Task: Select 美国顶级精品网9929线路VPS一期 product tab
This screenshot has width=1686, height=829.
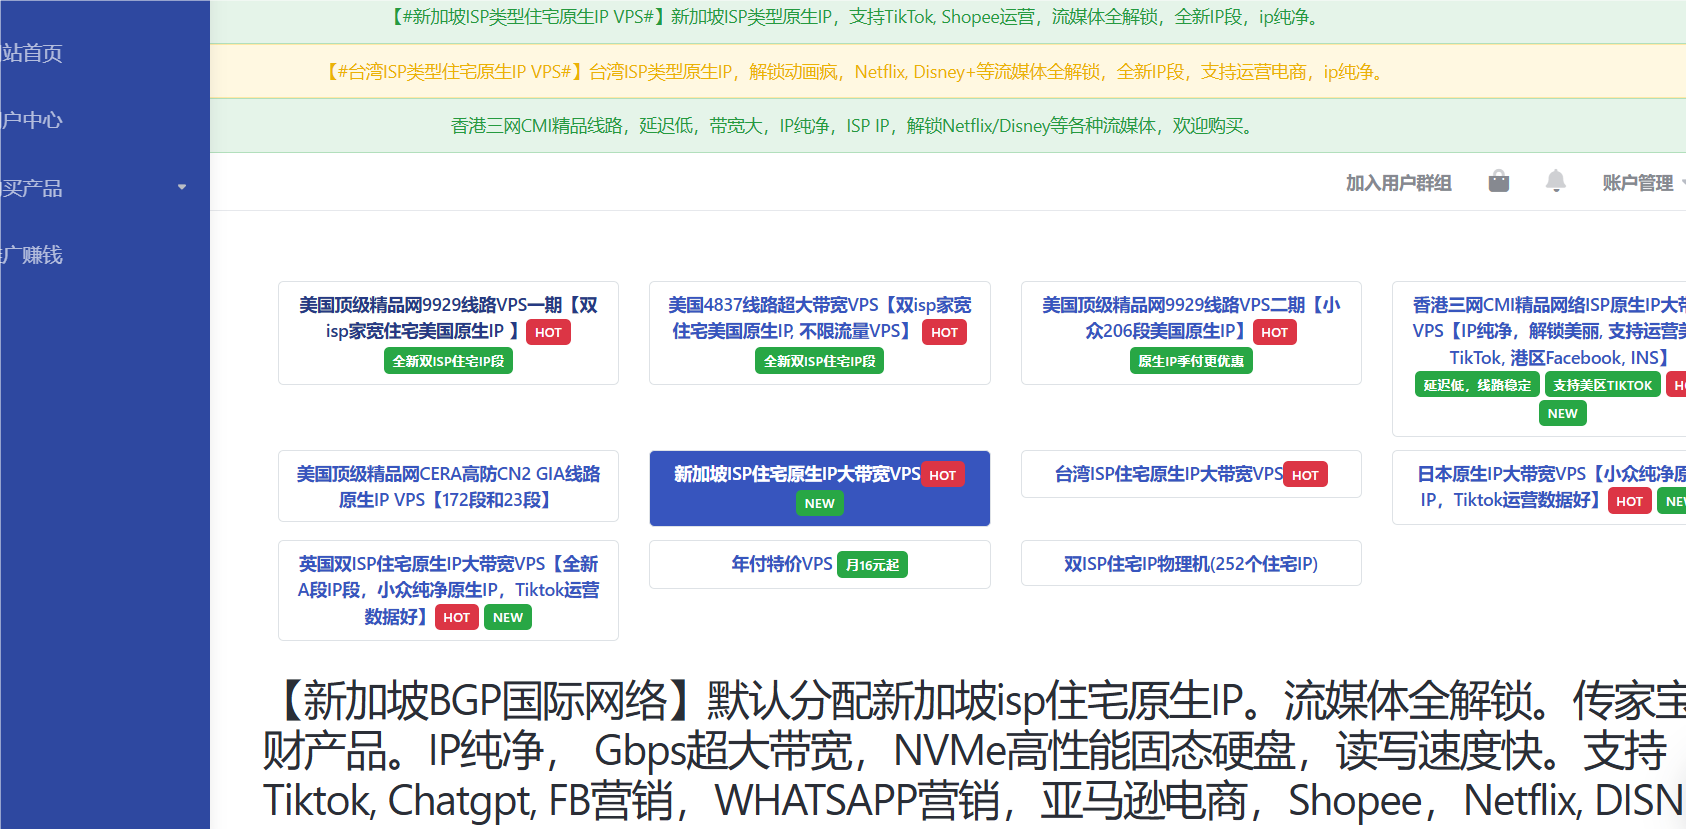Action: [x=448, y=333]
